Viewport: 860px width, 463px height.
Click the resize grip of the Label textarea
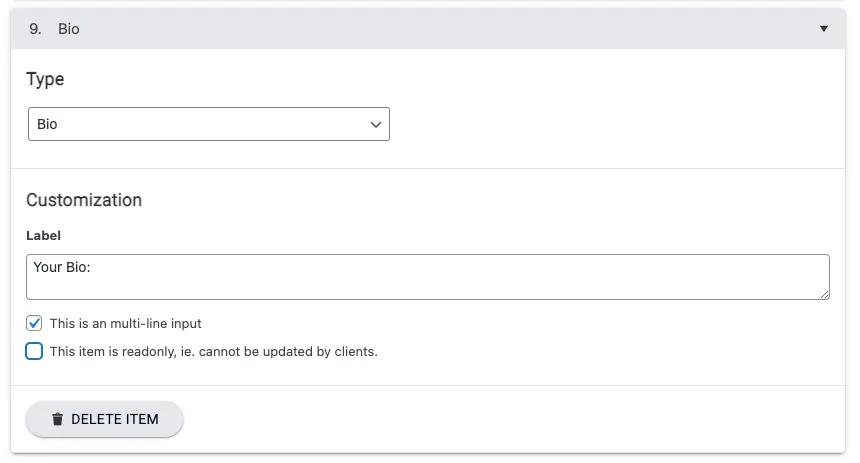click(x=824, y=294)
